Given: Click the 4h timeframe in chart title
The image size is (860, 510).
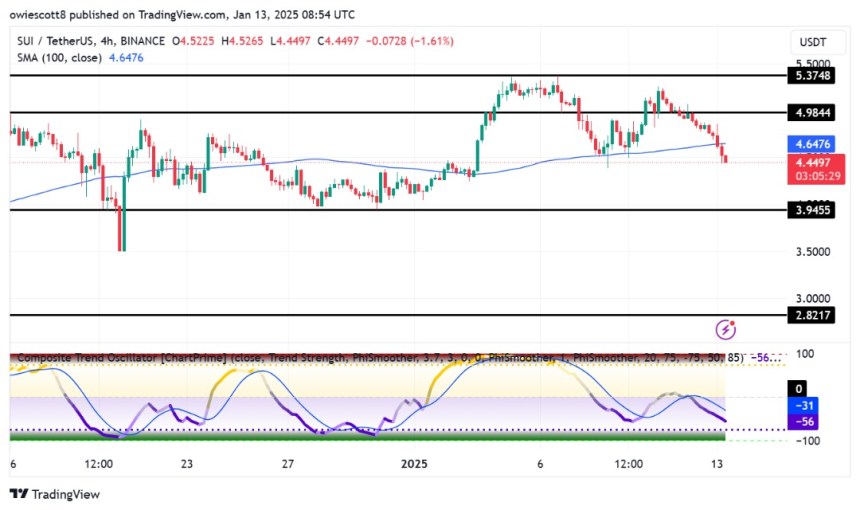Looking at the screenshot, I should point(107,41).
